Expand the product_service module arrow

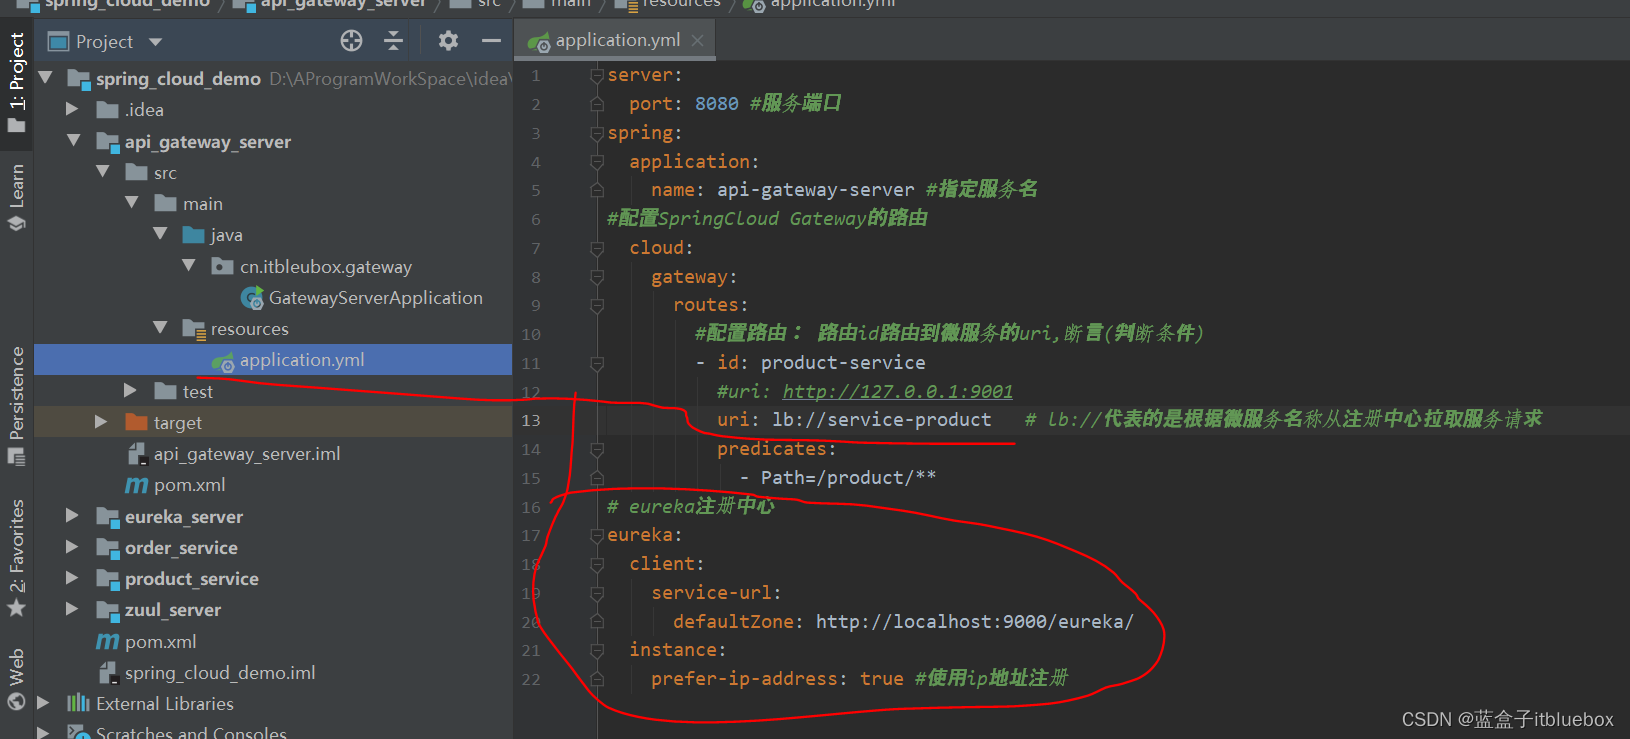pyautogui.click(x=72, y=578)
